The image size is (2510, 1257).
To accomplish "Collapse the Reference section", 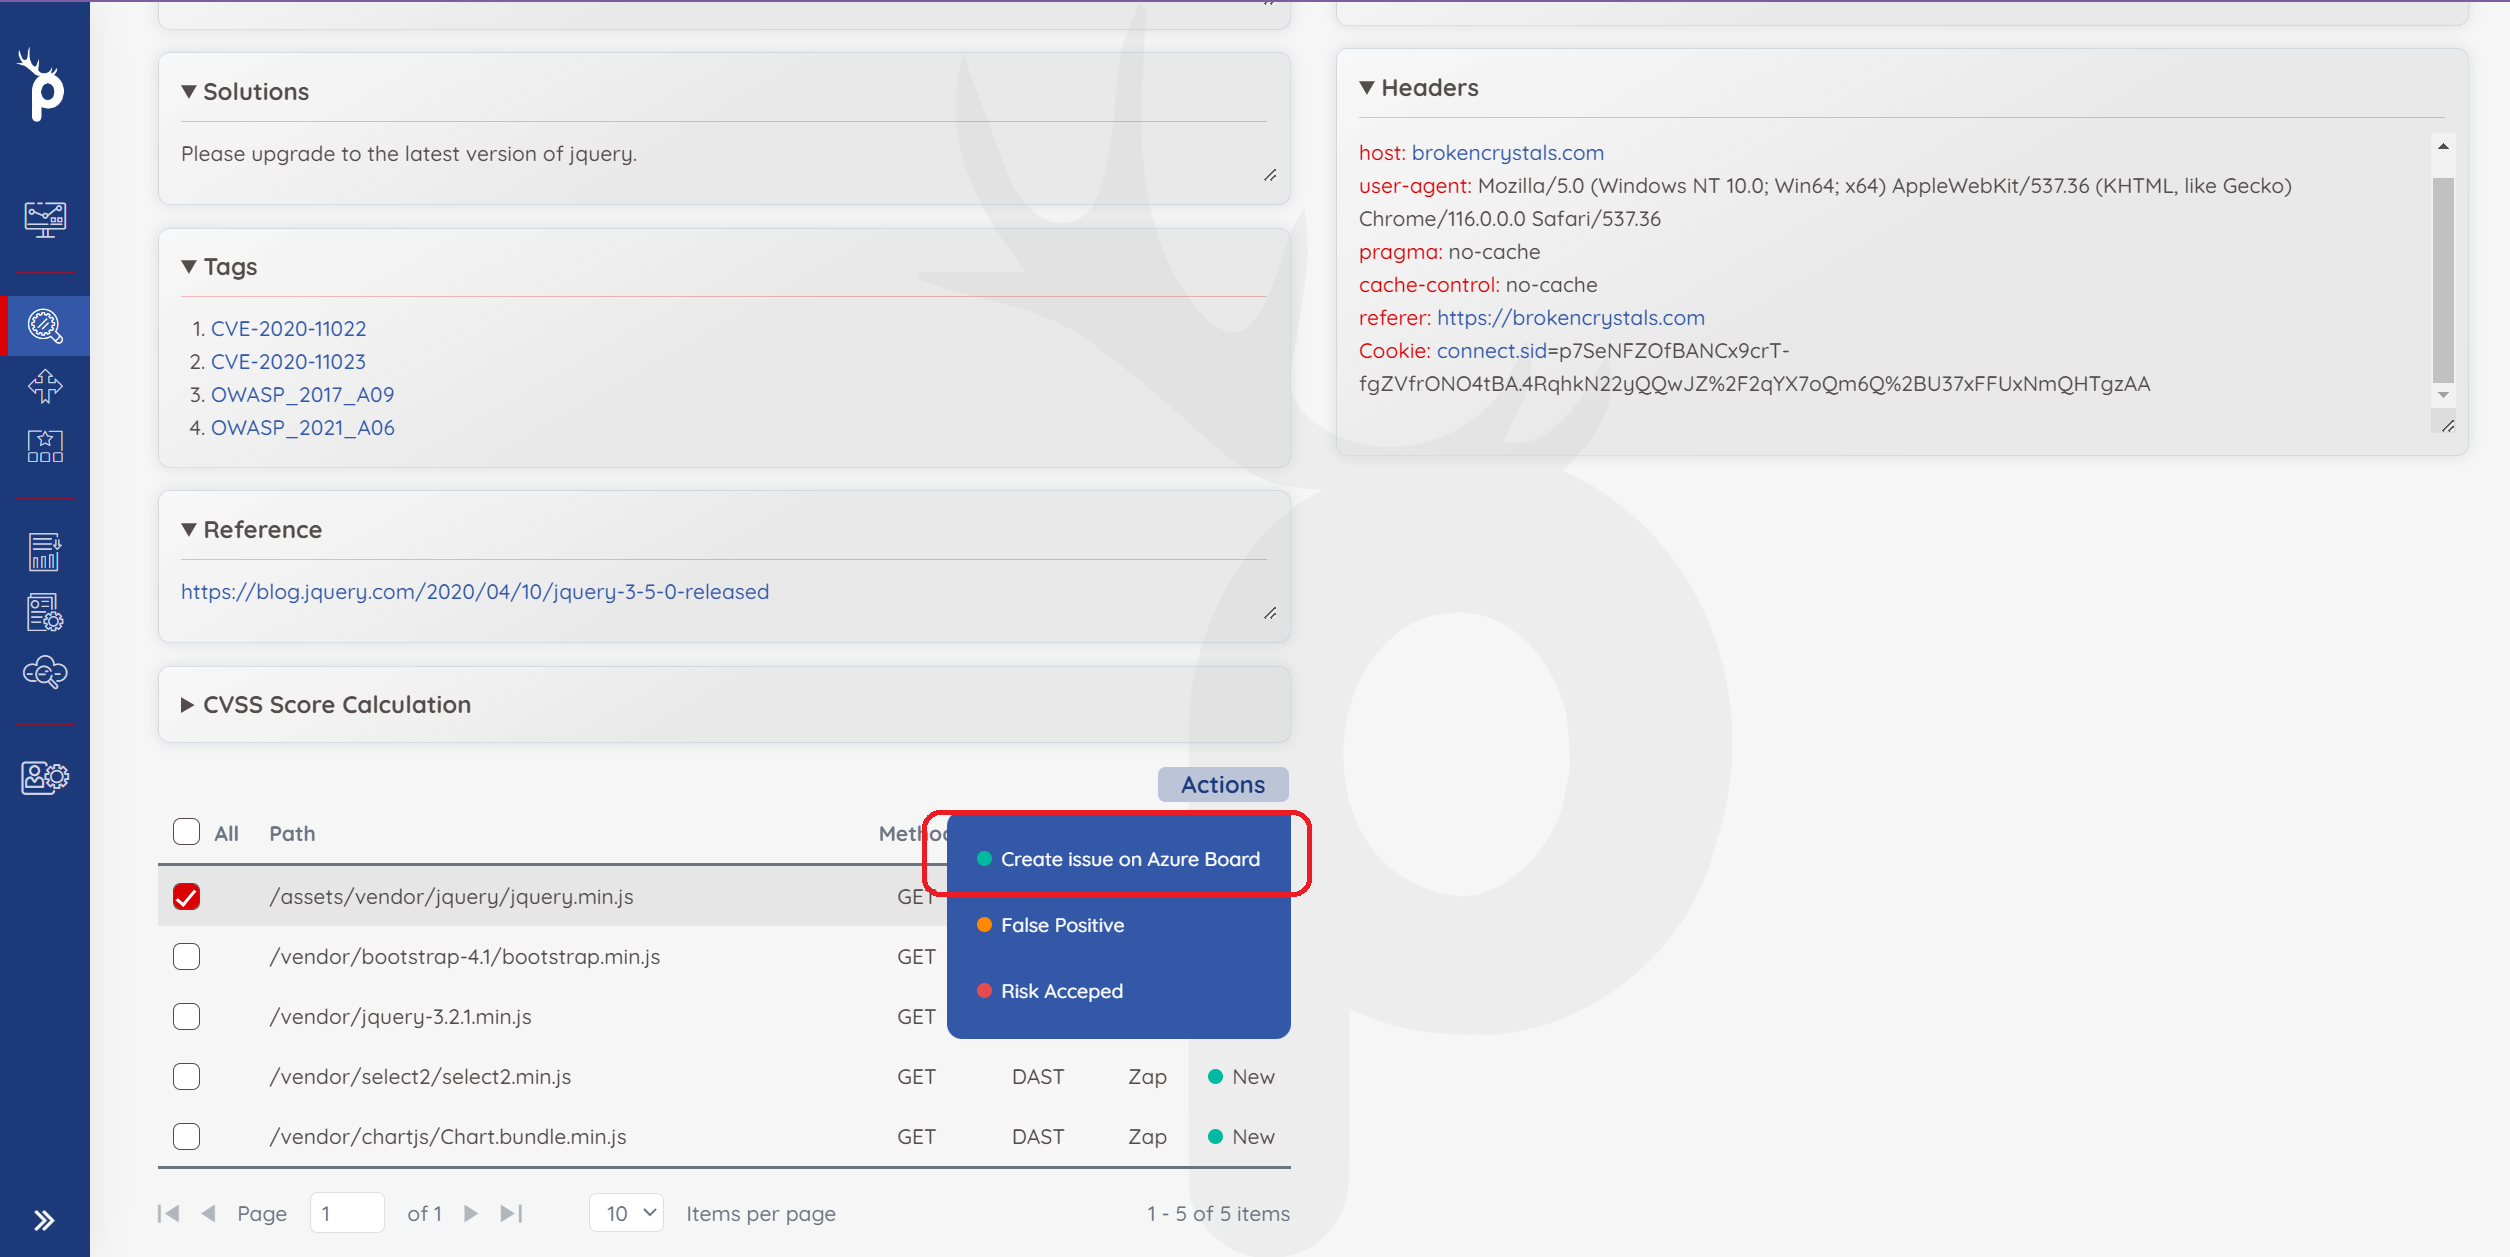I will click(189, 529).
